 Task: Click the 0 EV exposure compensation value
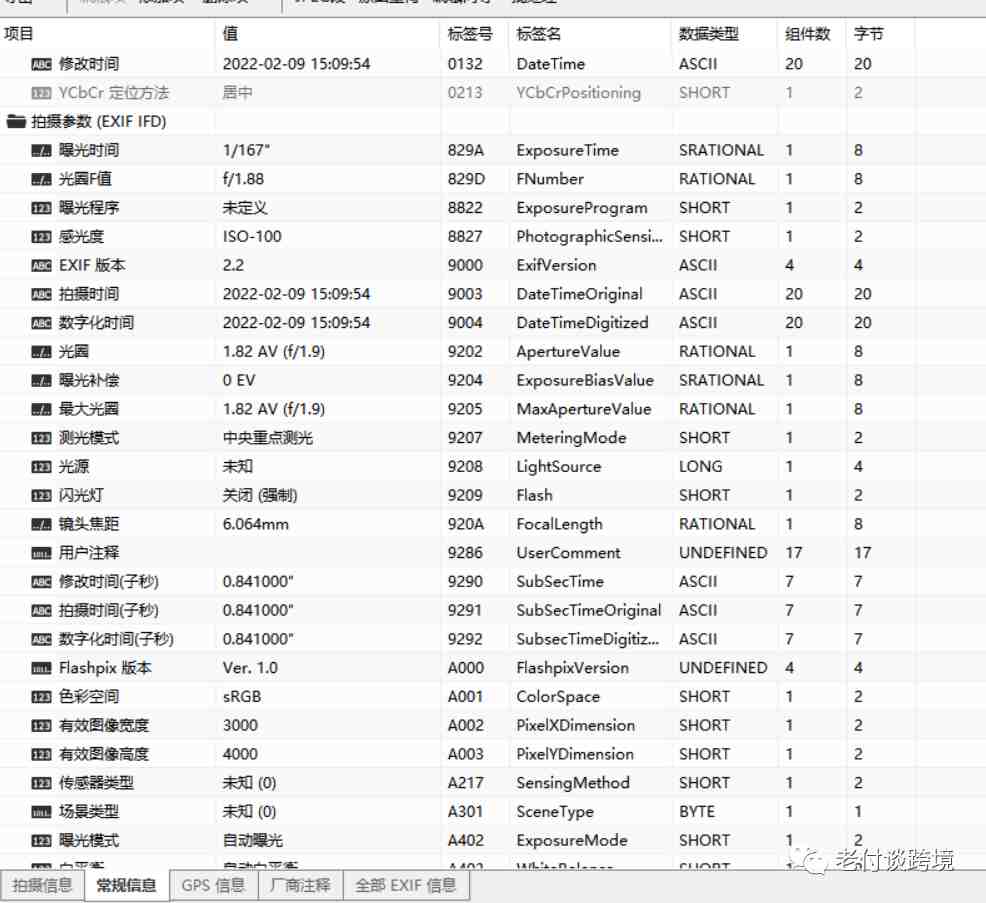pos(239,380)
